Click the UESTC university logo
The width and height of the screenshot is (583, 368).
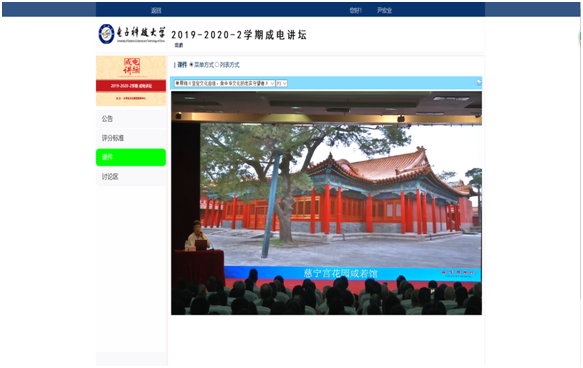pyautogui.click(x=132, y=34)
